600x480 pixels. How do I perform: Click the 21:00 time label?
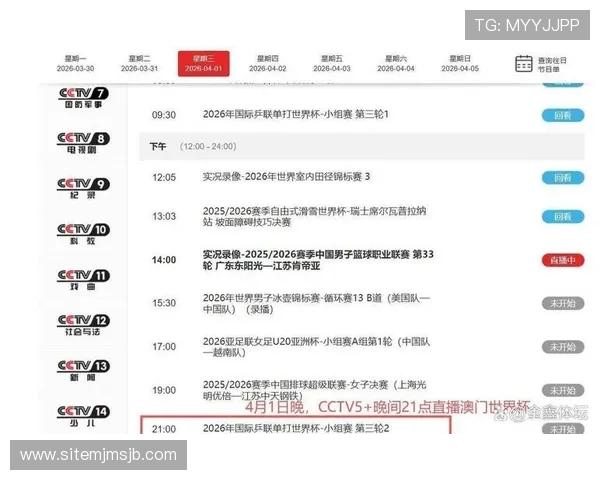(164, 429)
